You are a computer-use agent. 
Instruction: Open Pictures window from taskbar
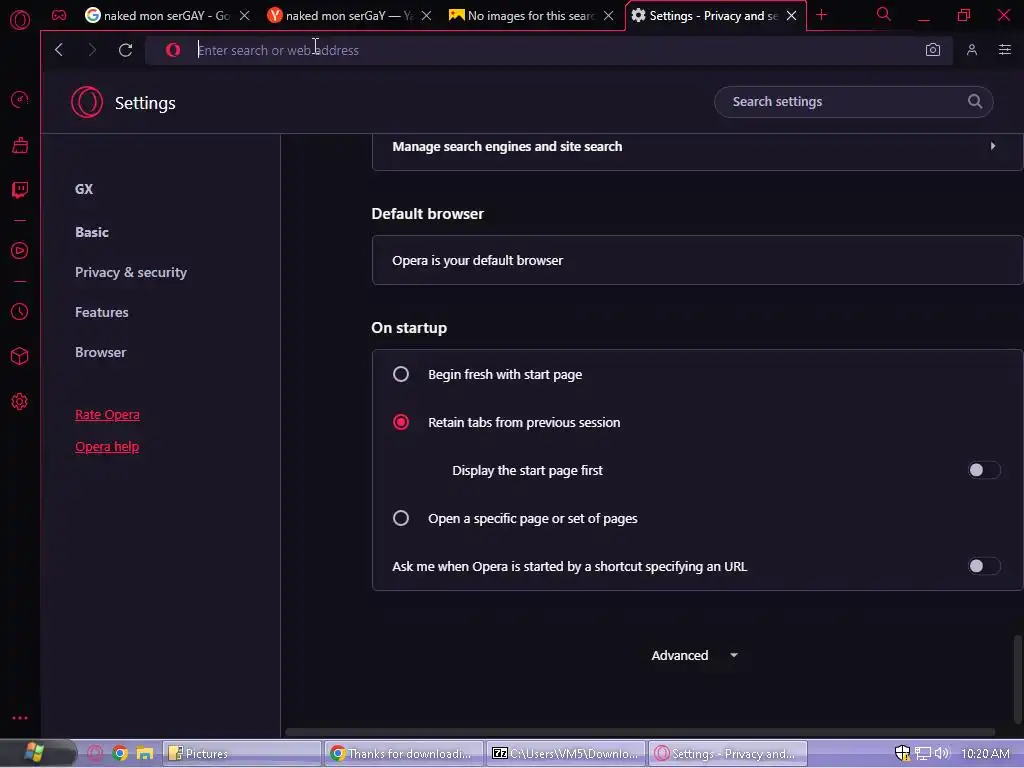(x=241, y=753)
